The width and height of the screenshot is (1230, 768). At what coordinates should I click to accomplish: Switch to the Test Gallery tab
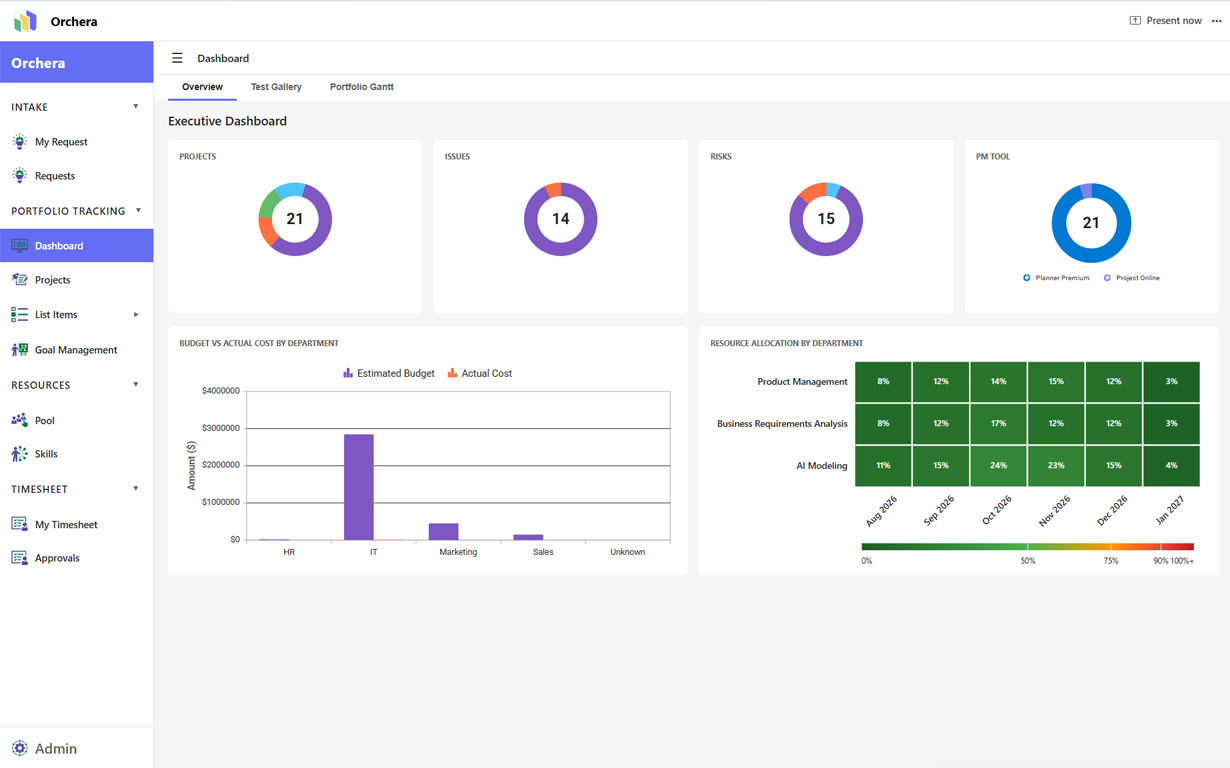click(x=276, y=87)
